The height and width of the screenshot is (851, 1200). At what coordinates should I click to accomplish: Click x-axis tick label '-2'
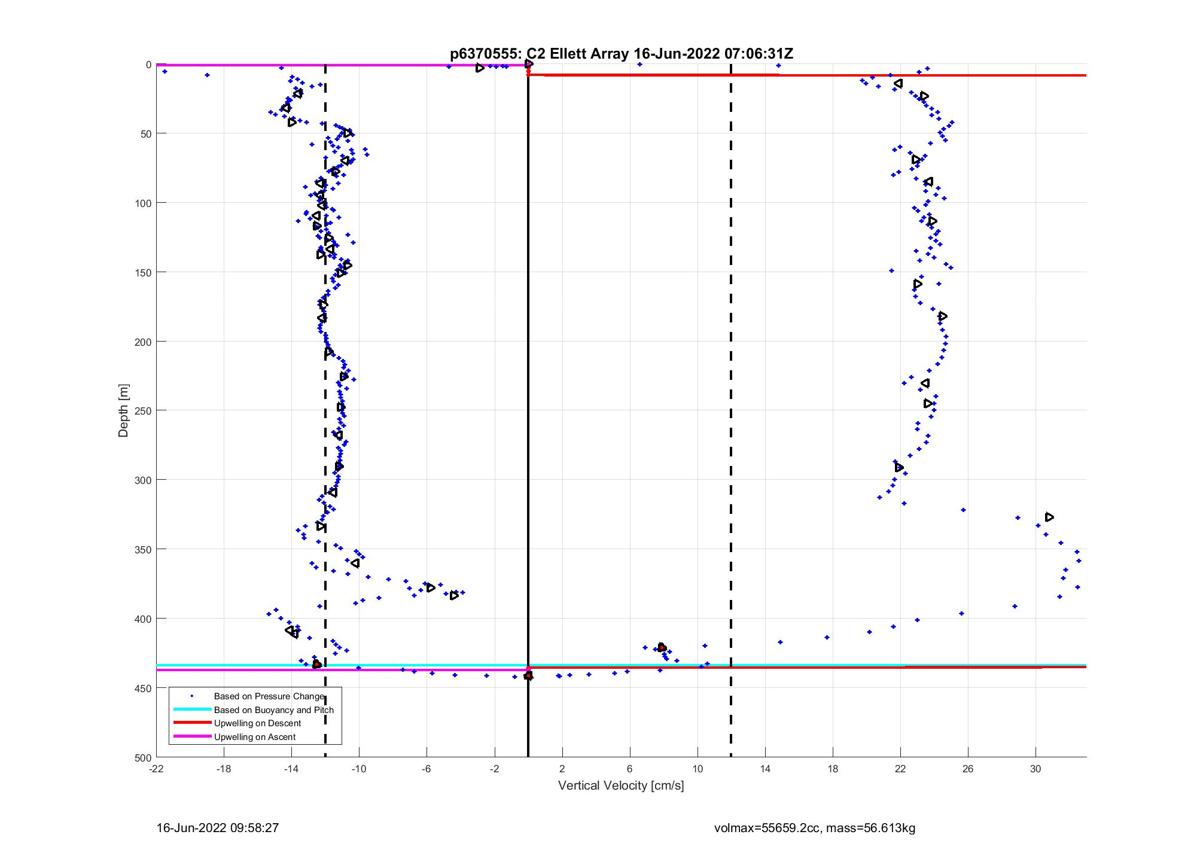[x=494, y=770]
